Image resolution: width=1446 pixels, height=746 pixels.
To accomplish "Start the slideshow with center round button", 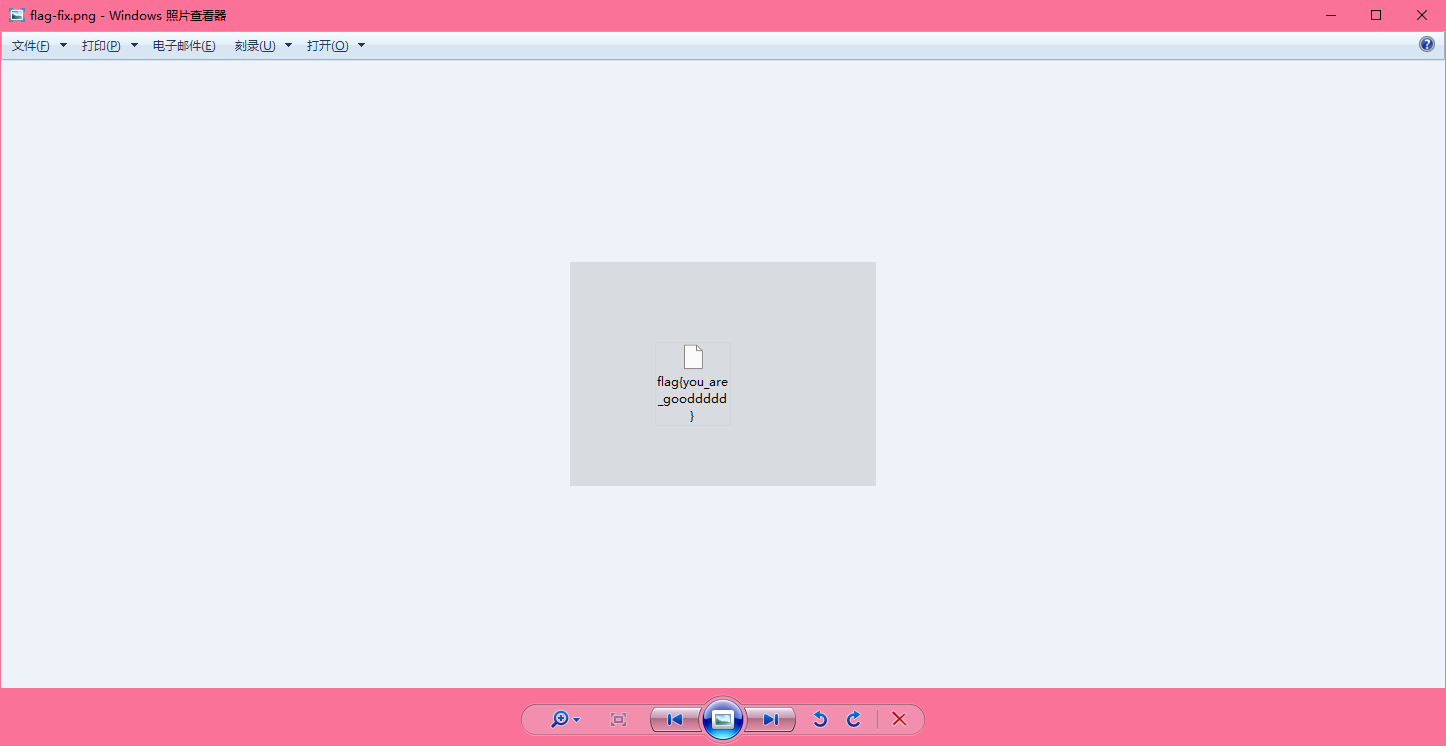I will (x=723, y=719).
